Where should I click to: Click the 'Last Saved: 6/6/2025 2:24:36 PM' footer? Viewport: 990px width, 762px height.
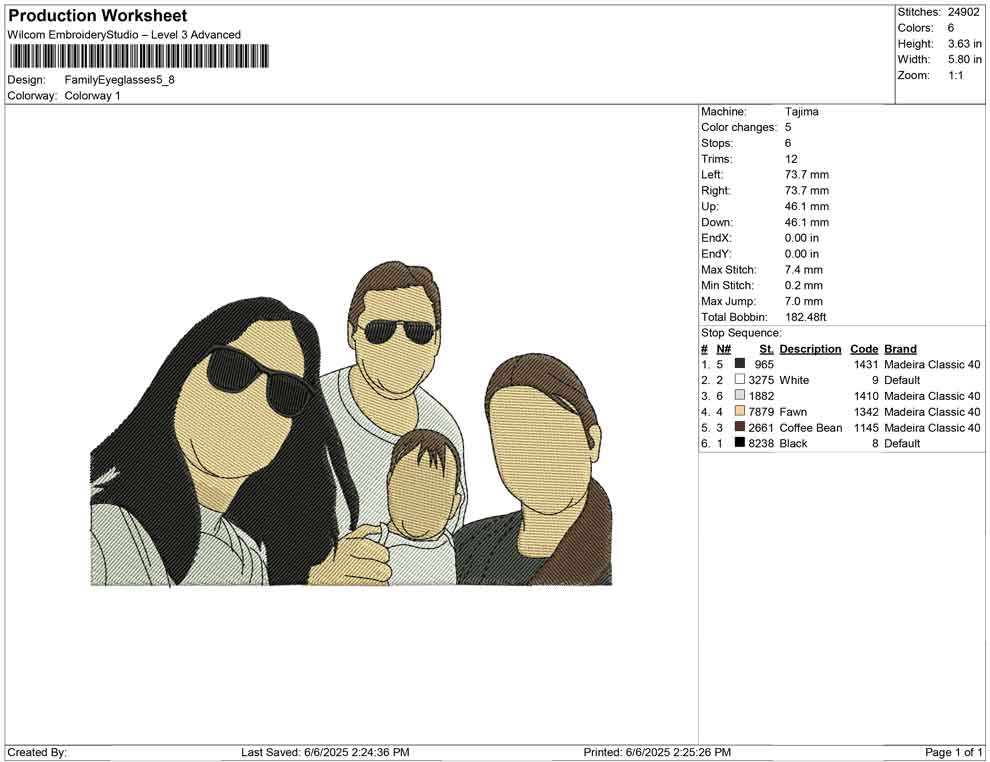325,752
